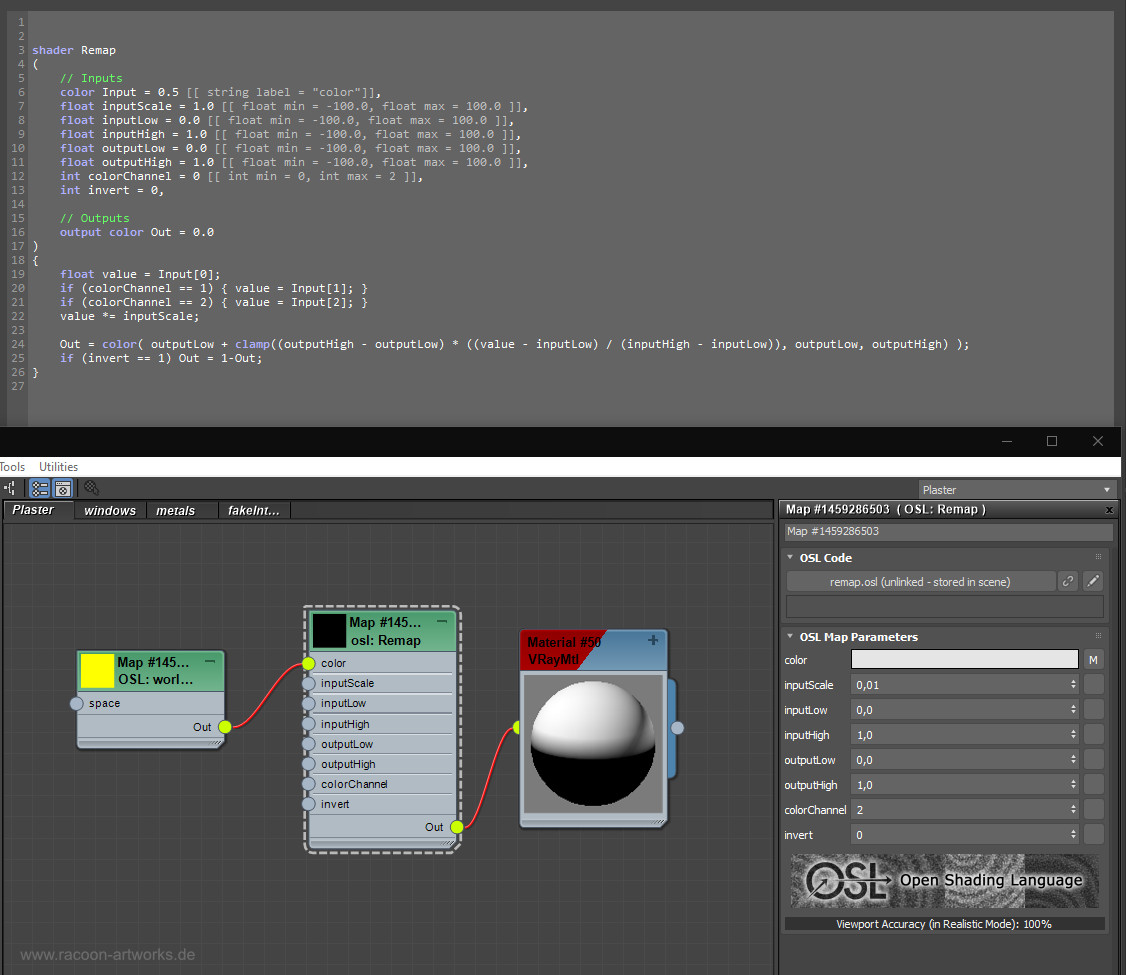
Task: Collapse the OSL world map node
Action: tap(210, 661)
